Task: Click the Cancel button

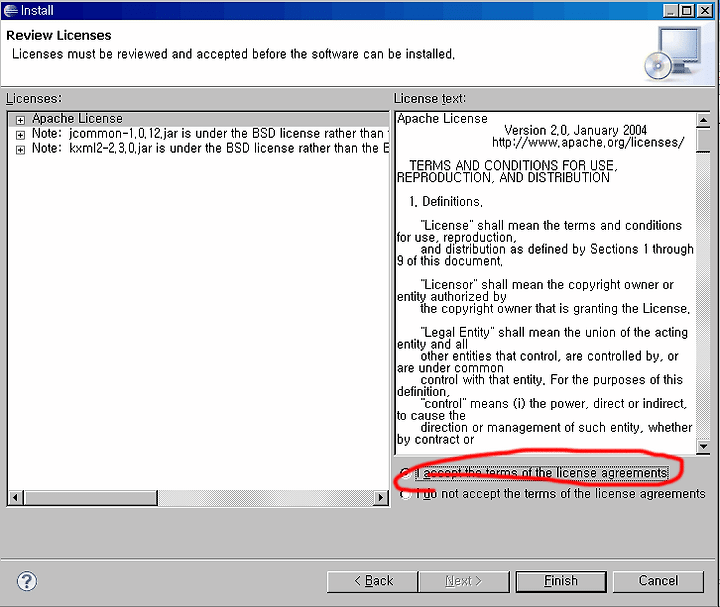Action: [x=658, y=581]
